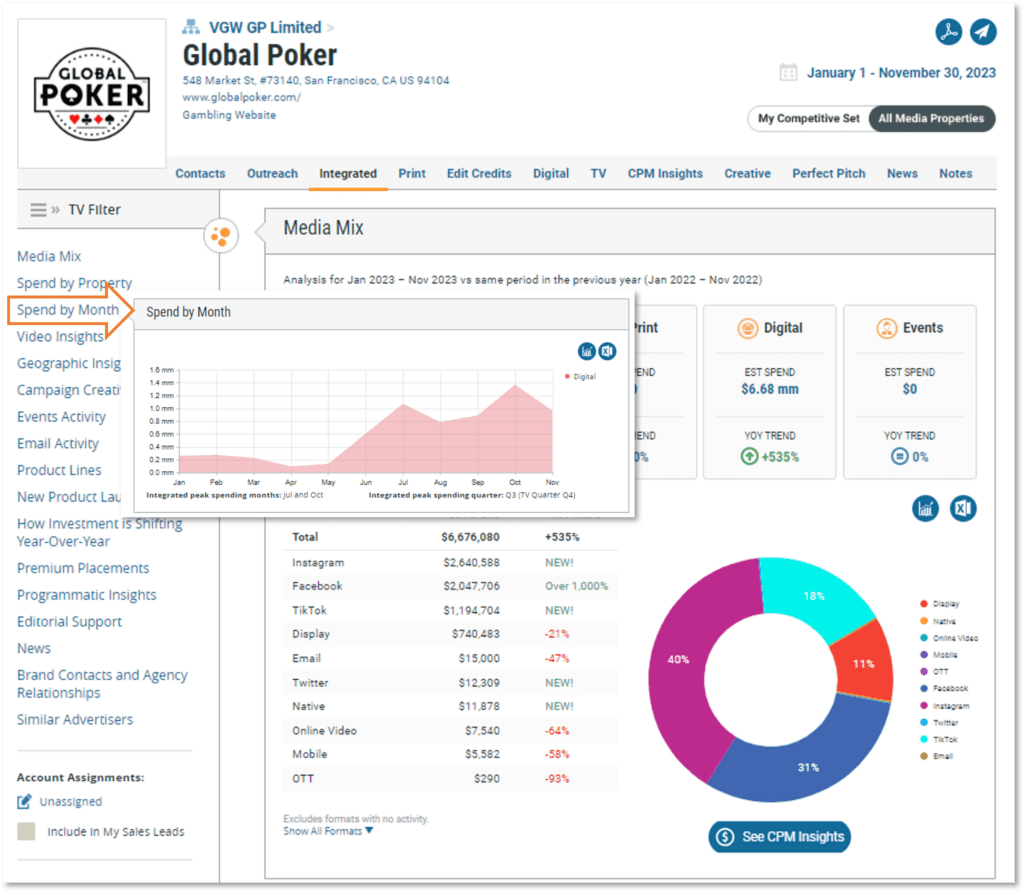This screenshot has width=1024, height=892.
Task: Toggle the TV Filter hamburger menu icon
Action: point(38,210)
